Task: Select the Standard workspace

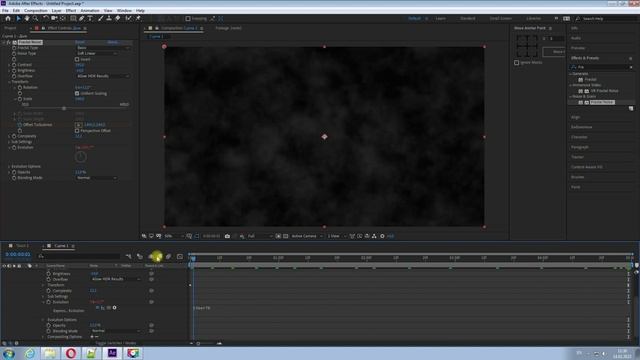Action: (468, 18)
